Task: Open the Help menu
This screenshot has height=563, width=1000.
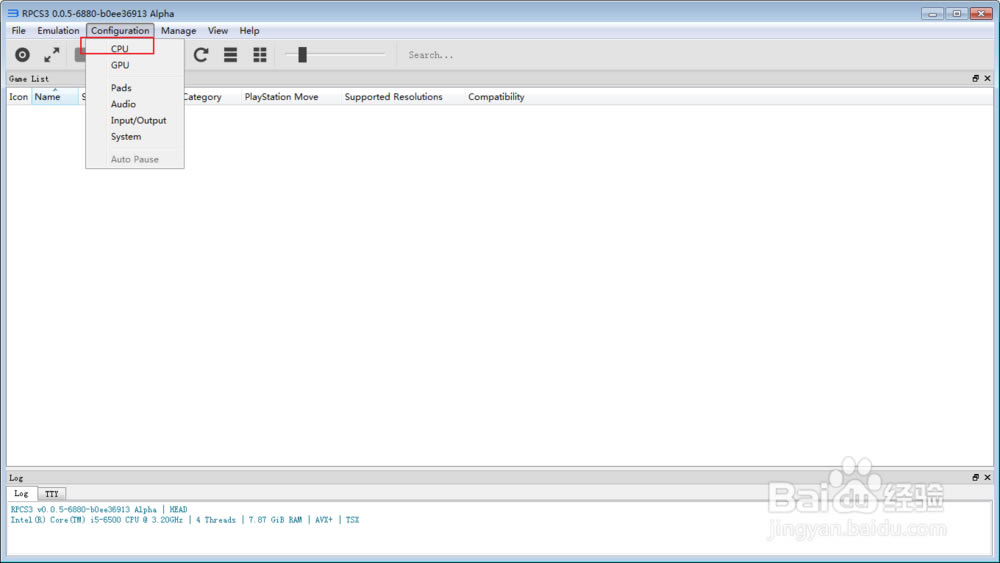Action: [x=249, y=31]
